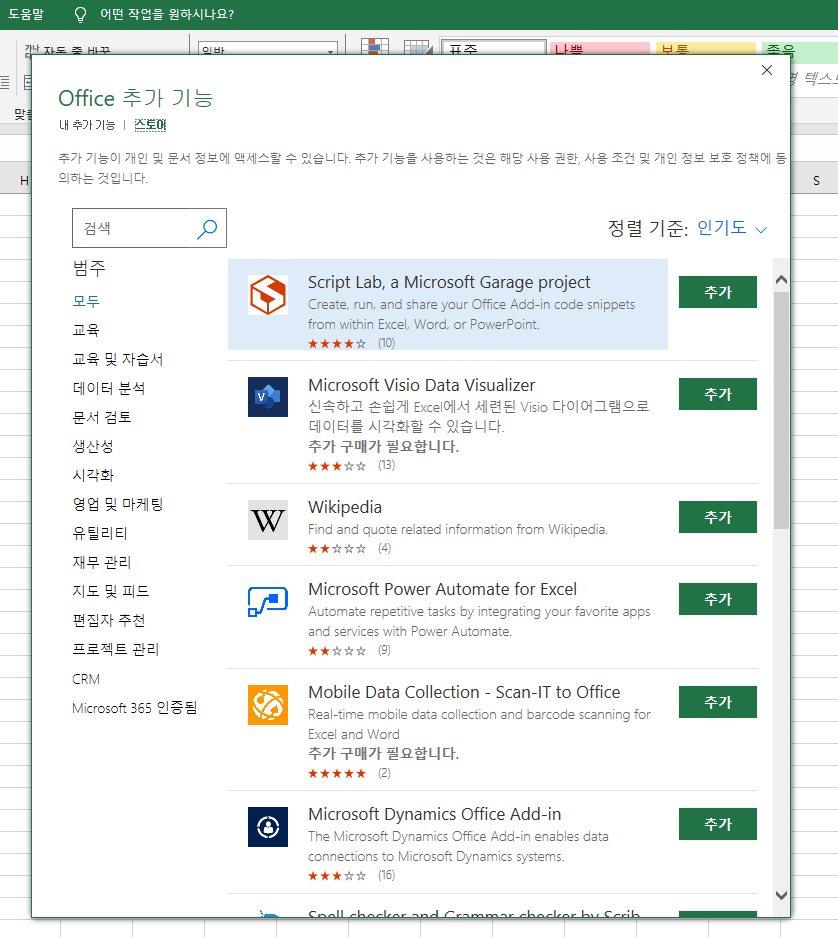Viewport: 838px width, 937px height.
Task: Open the 도움말 ribbon tab
Action: pos(26,14)
